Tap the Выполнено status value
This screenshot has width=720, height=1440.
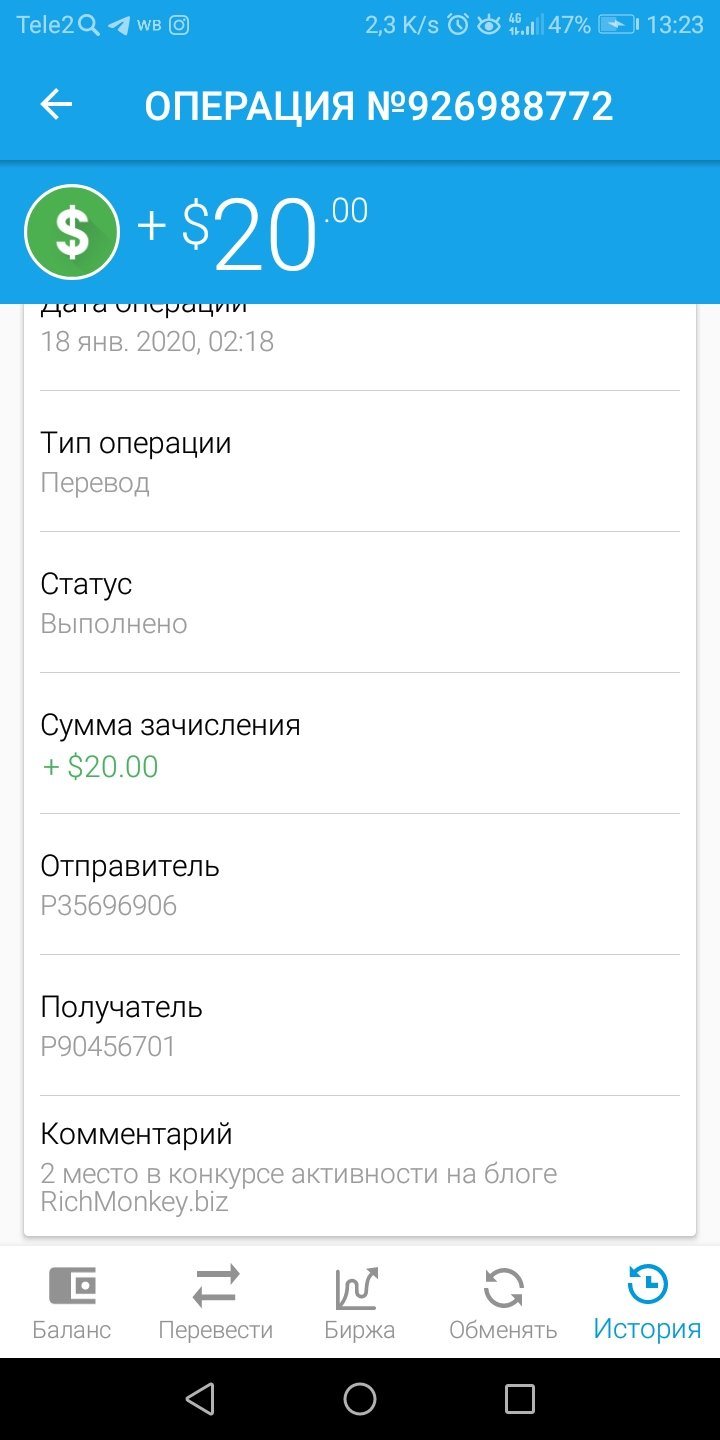point(114,624)
